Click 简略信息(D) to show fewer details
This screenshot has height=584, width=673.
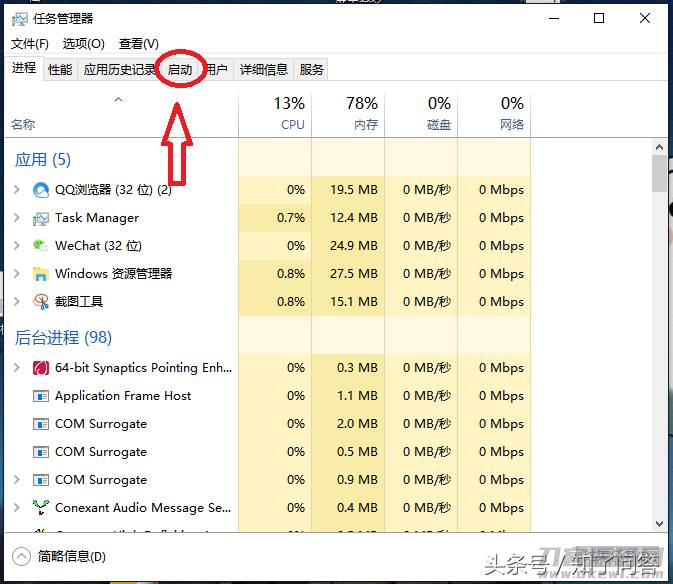pos(72,557)
